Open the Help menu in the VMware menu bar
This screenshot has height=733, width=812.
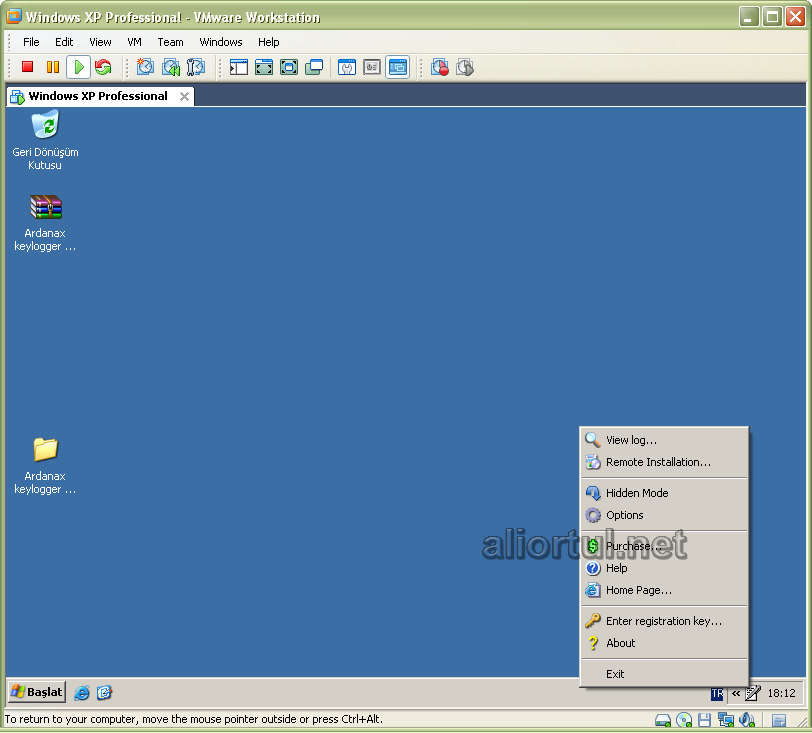(268, 42)
